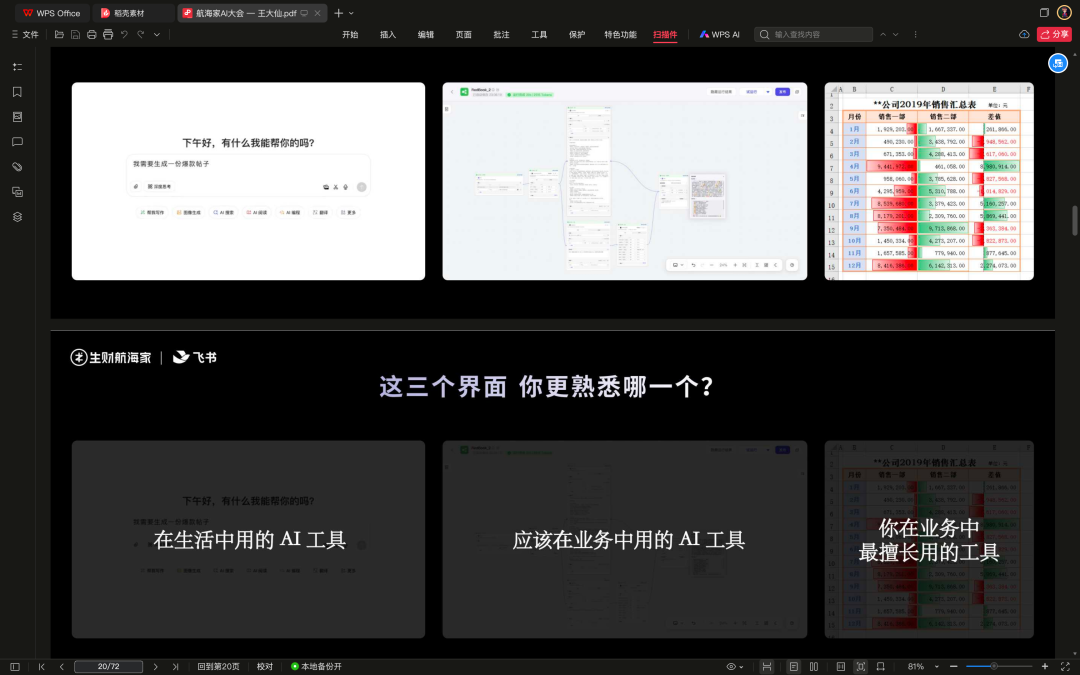Click the display icon on the pdf tab

click(304, 13)
